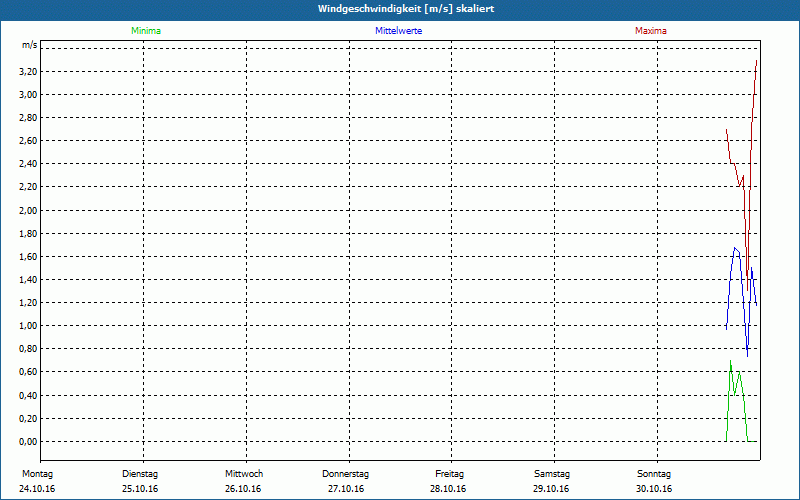
Task: Click the Maxima legend label
Action: click(651, 31)
